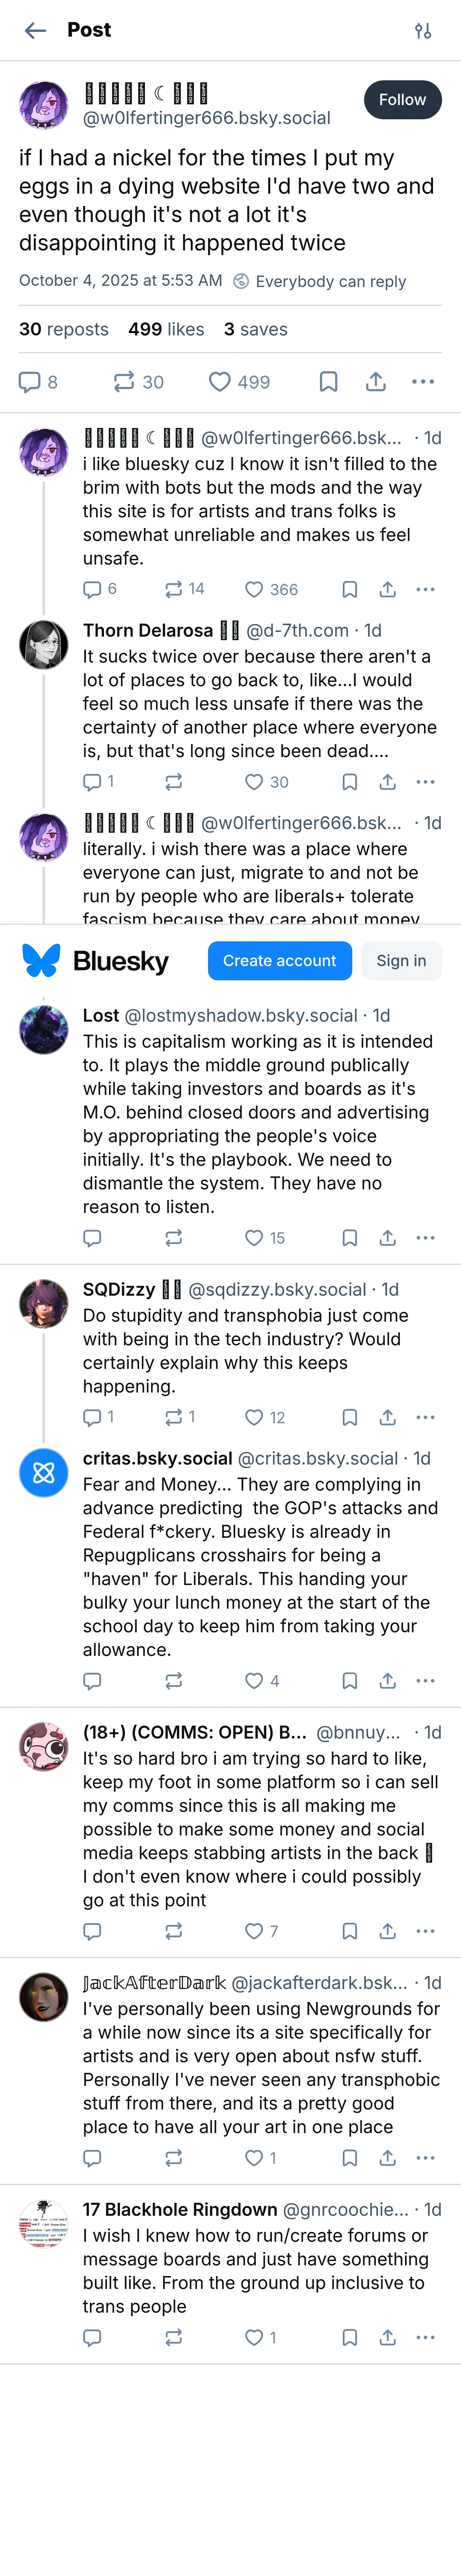
Task: Share the main post via share icon
Action: click(375, 382)
